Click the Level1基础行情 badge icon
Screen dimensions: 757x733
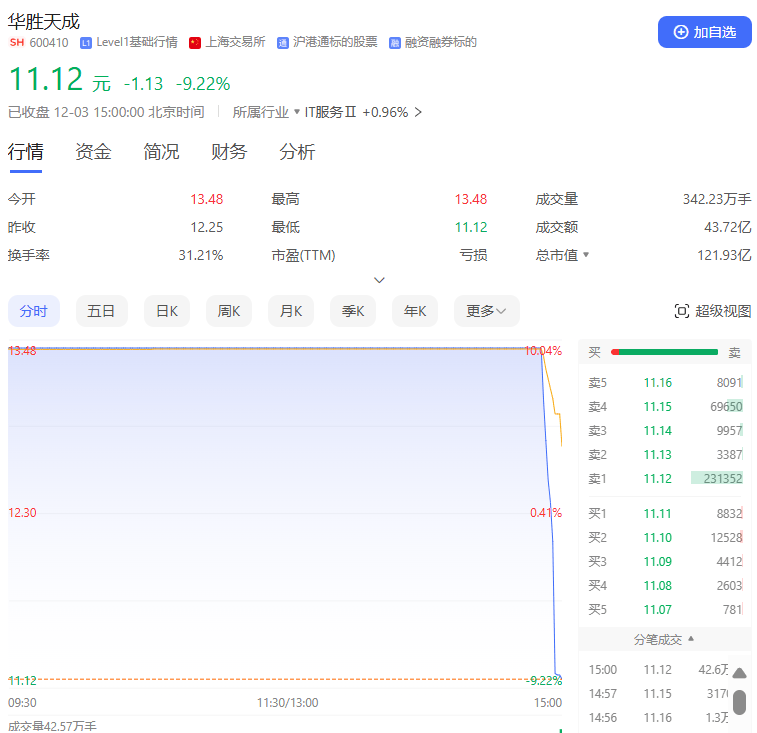coord(86,43)
